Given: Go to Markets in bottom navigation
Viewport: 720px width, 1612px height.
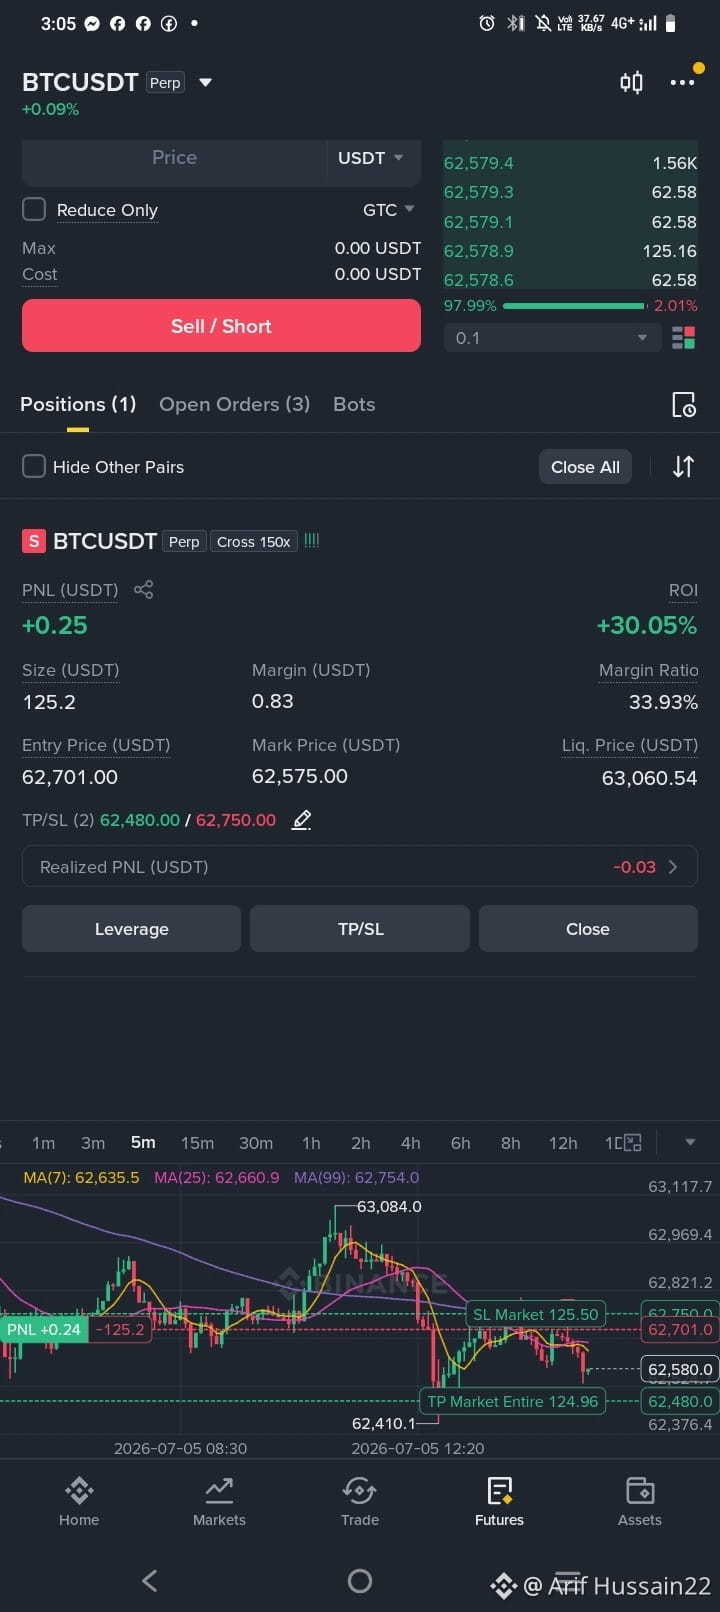Looking at the screenshot, I should (x=219, y=1501).
